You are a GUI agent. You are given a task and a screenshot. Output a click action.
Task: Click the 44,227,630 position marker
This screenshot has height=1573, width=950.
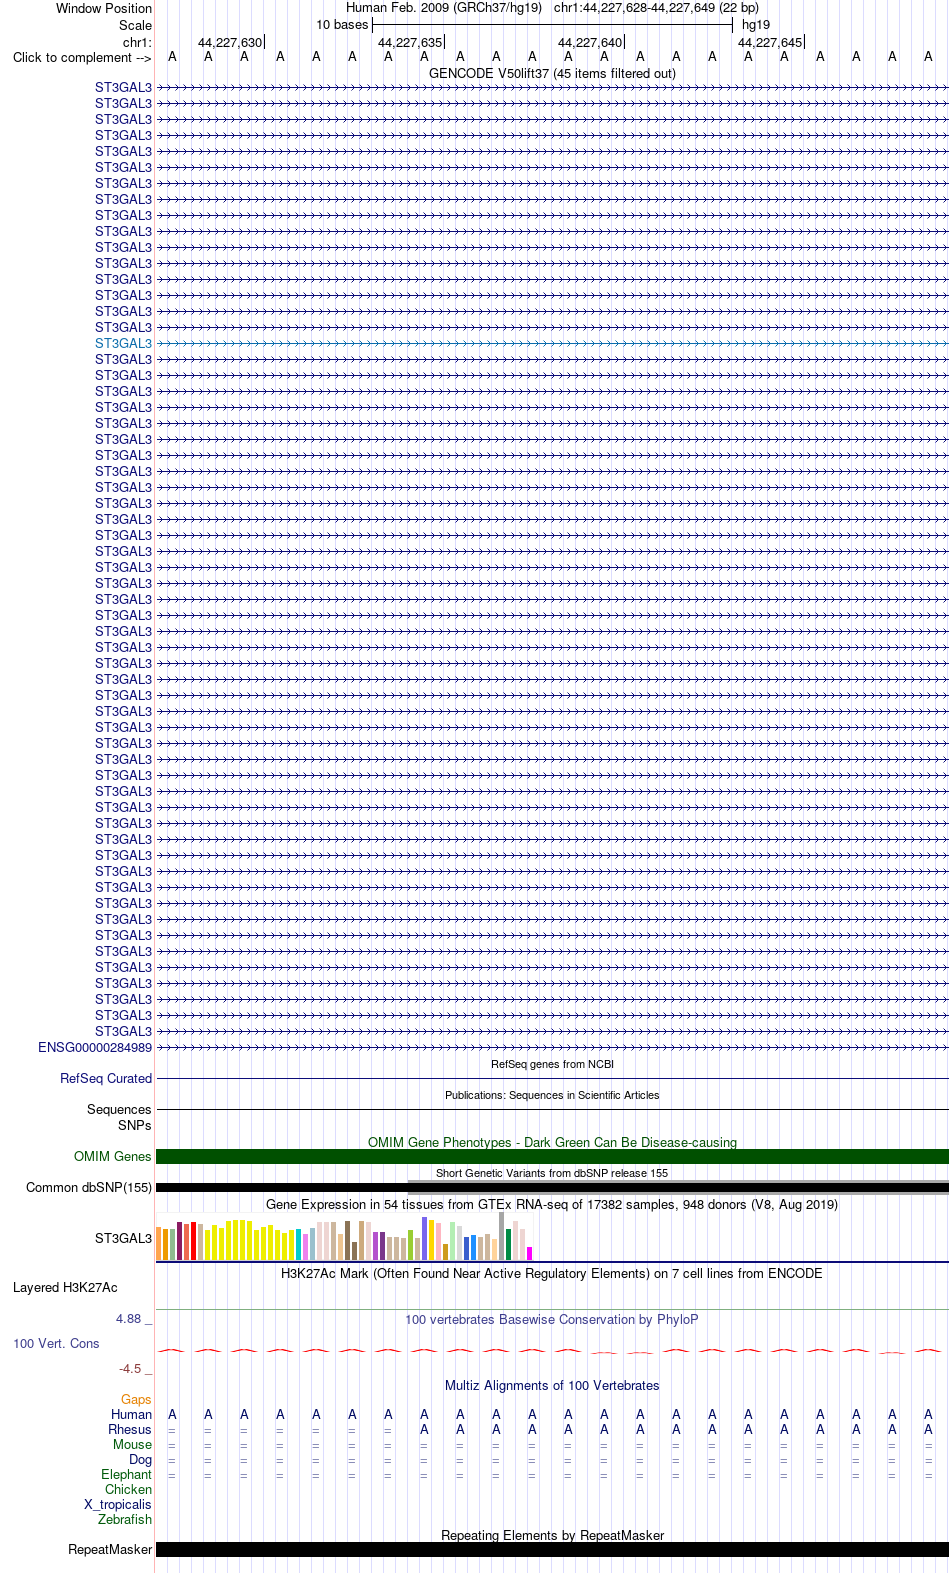[230, 42]
